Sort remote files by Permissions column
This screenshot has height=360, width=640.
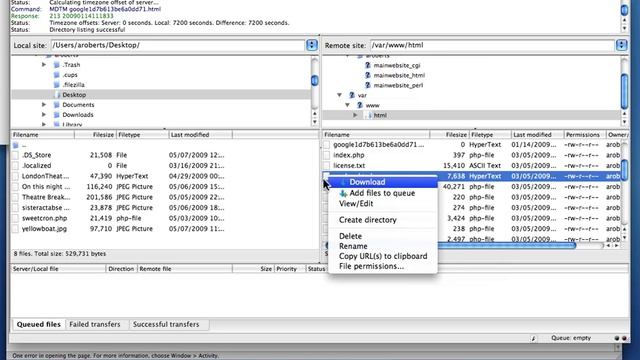[x=584, y=135]
